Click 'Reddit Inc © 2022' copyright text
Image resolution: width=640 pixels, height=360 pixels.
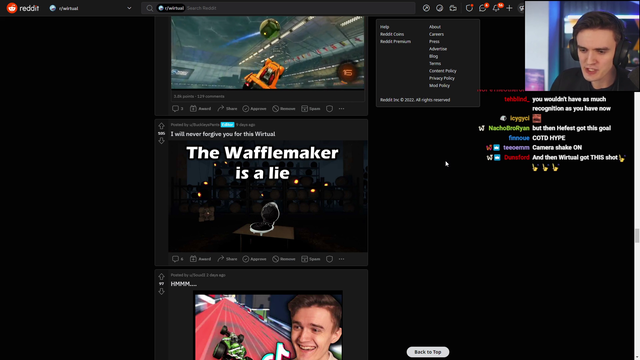coord(415,100)
